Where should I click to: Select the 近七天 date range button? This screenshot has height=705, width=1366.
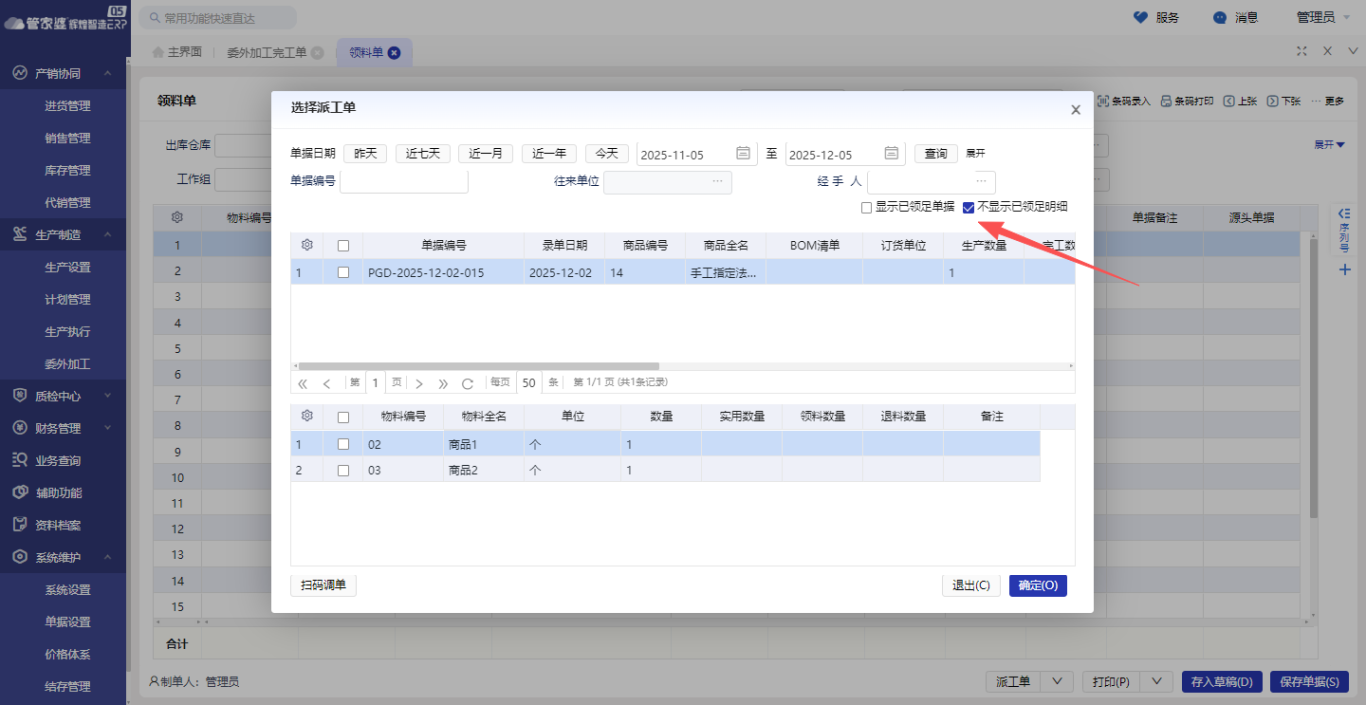422,153
